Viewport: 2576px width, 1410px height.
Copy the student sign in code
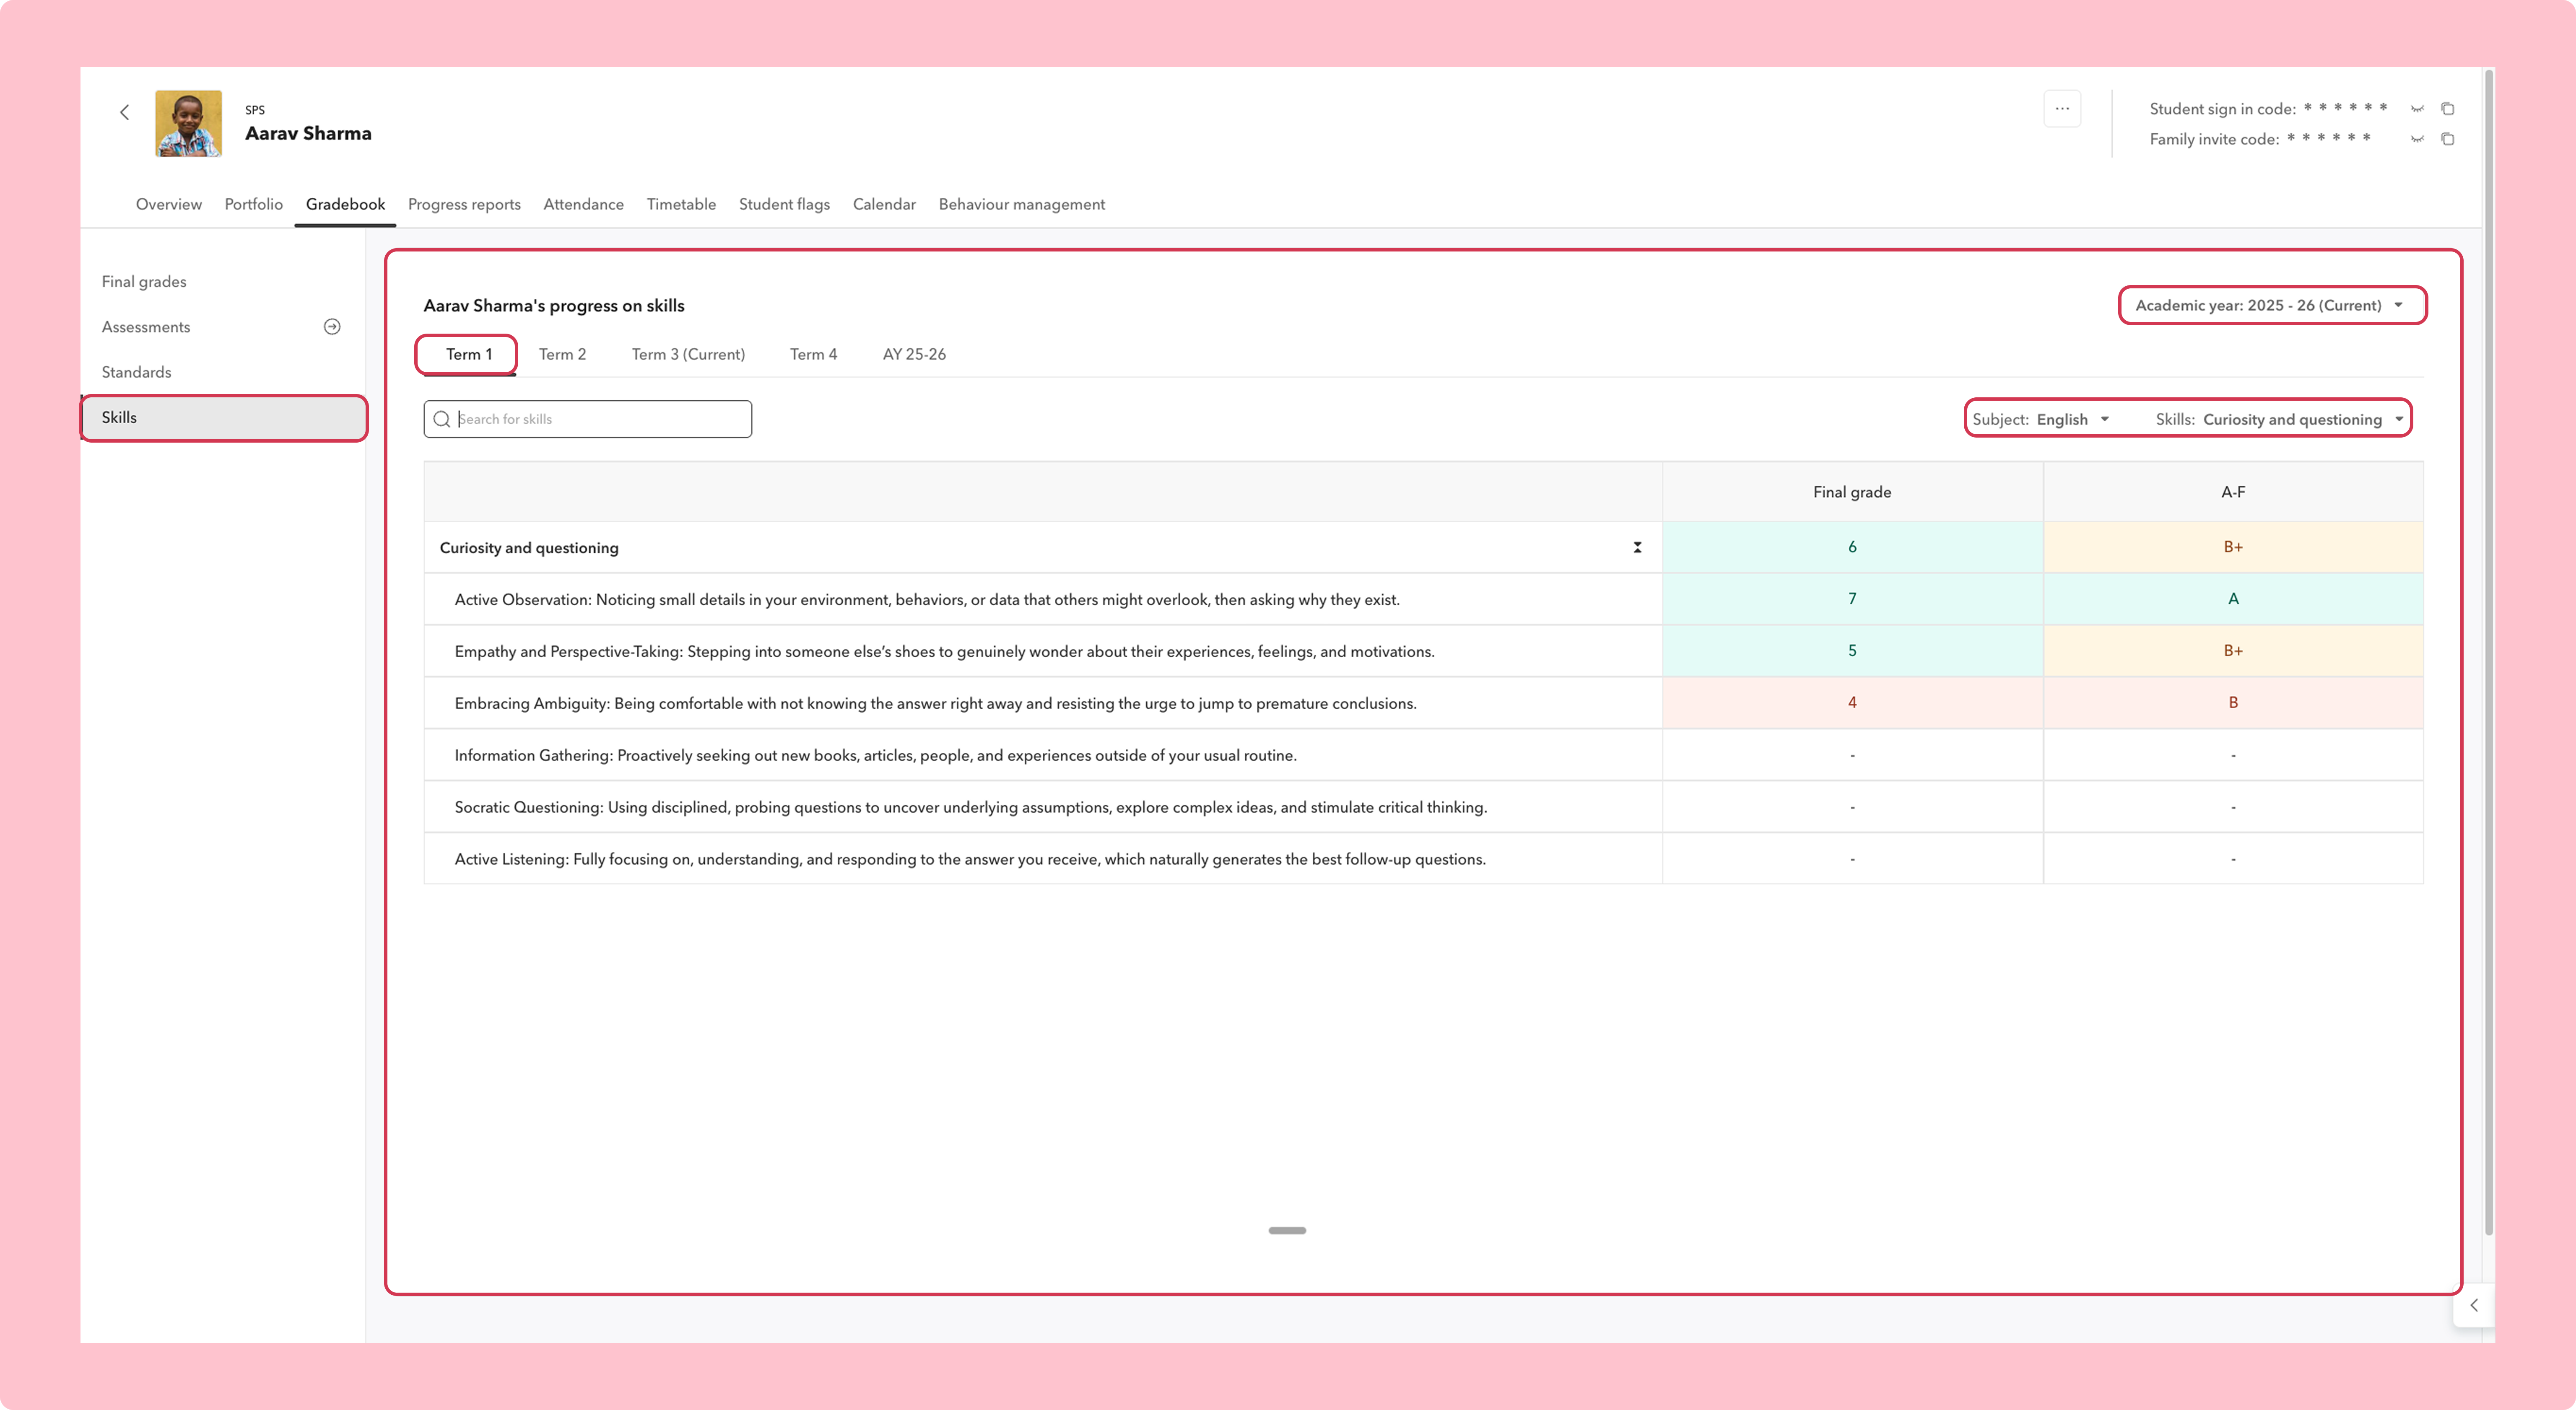pyautogui.click(x=2448, y=109)
